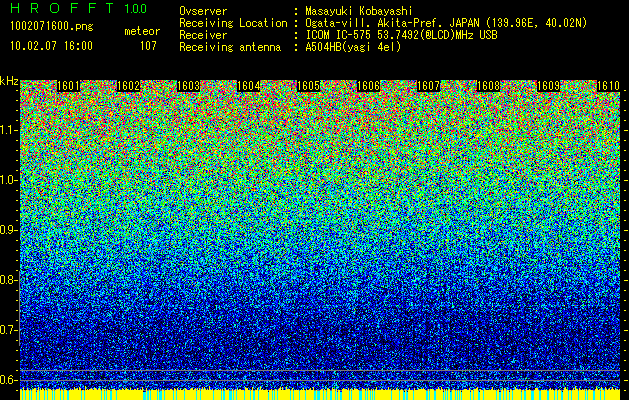Select the 1605 minute label
Image resolution: width=629 pixels, height=400 pixels.
coord(308,86)
